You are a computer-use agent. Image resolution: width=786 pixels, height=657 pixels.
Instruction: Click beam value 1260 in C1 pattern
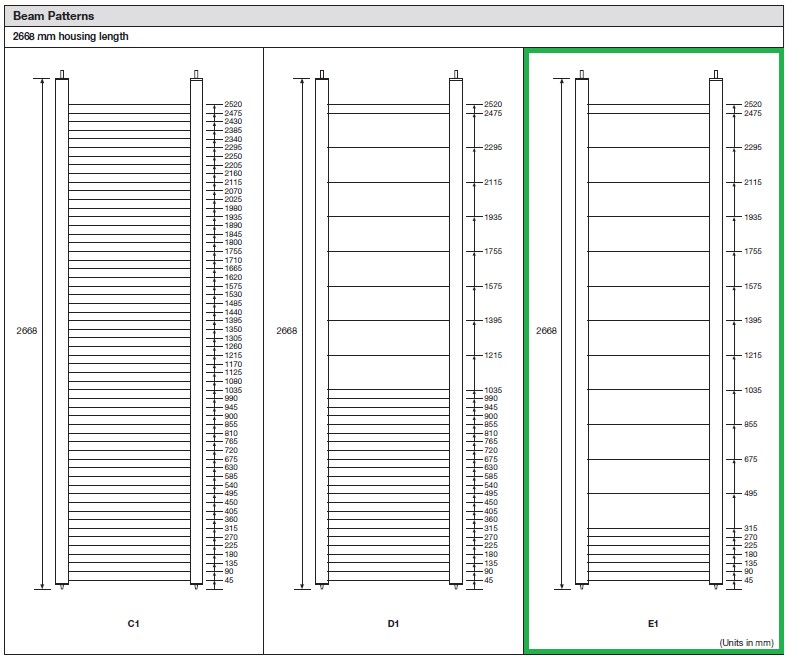pos(233,347)
